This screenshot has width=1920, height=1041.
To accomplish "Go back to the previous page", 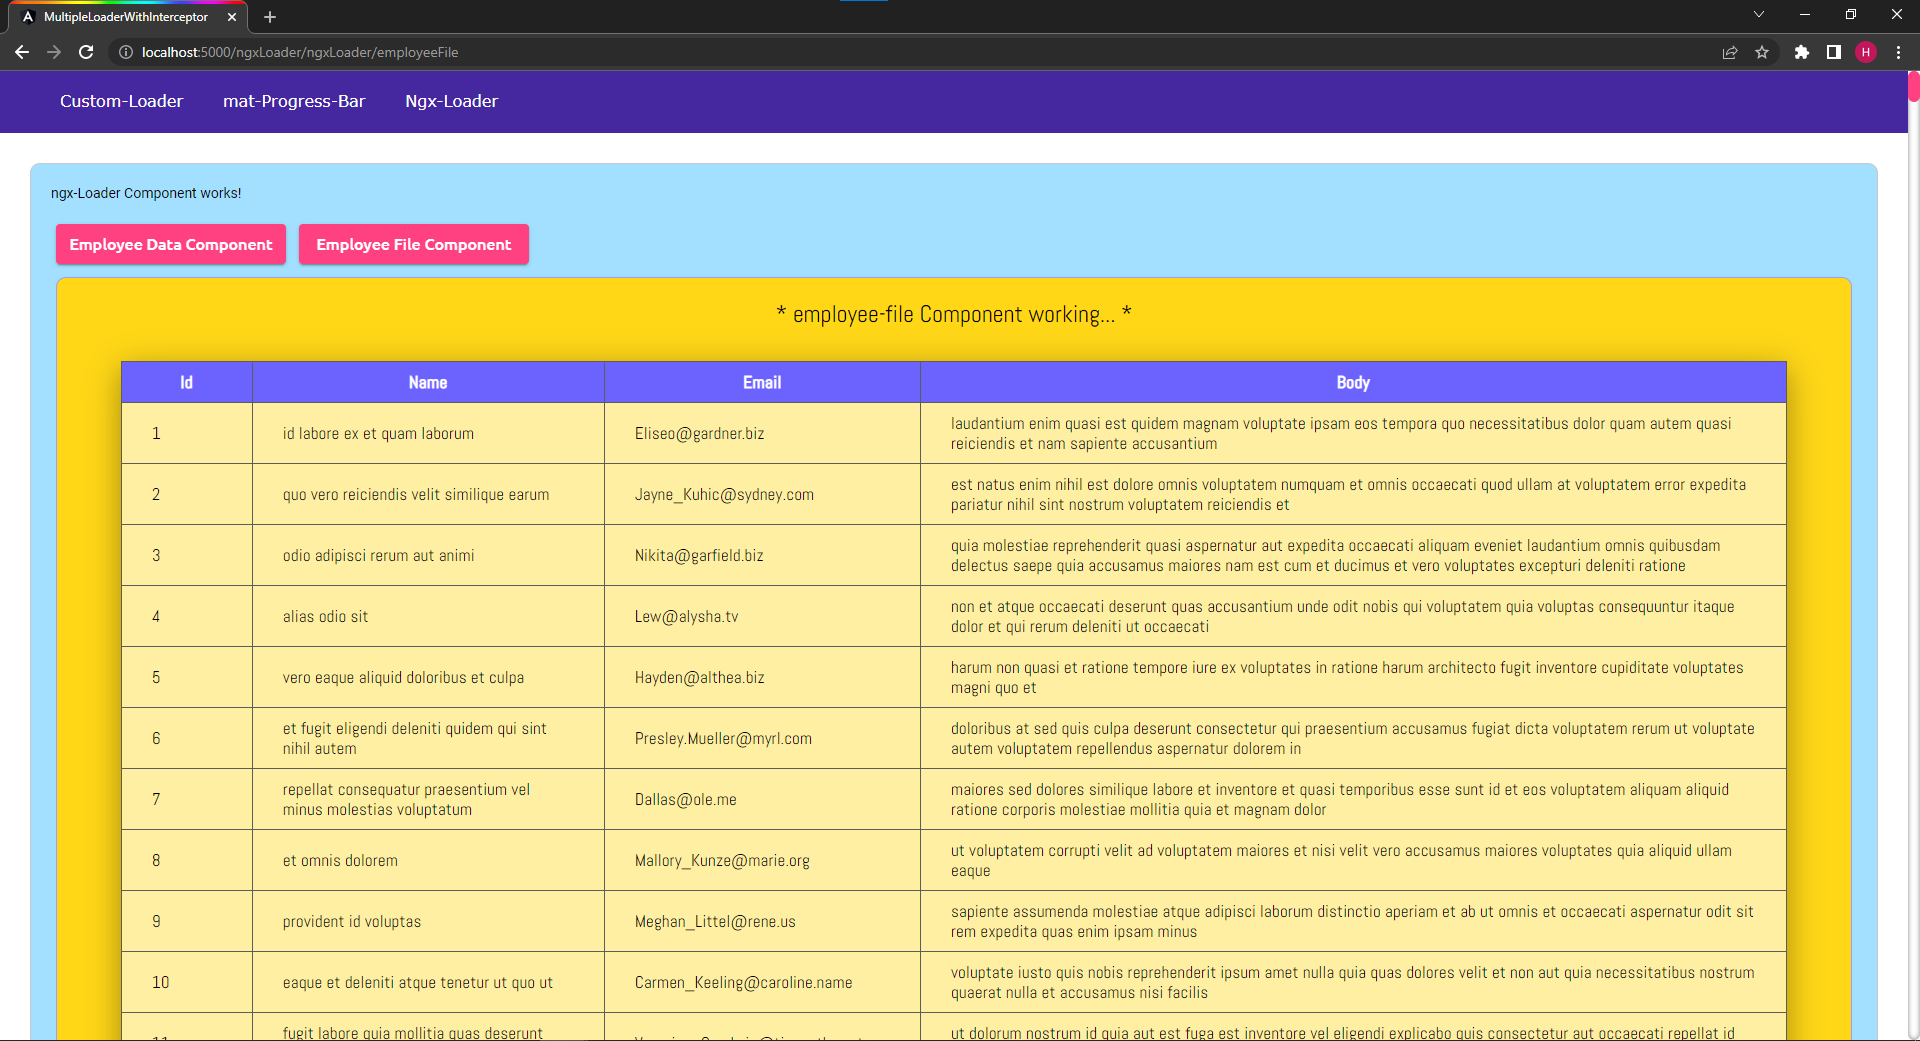I will [x=22, y=52].
